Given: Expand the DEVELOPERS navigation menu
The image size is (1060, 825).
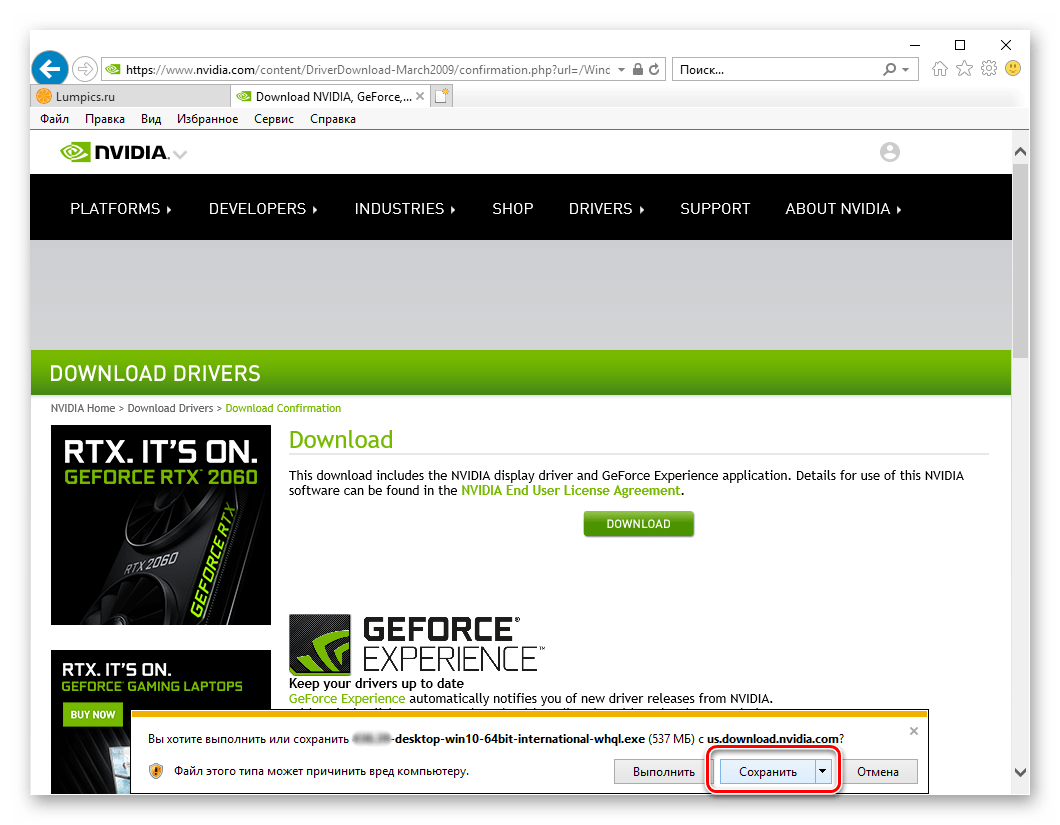Looking at the screenshot, I should 263,209.
